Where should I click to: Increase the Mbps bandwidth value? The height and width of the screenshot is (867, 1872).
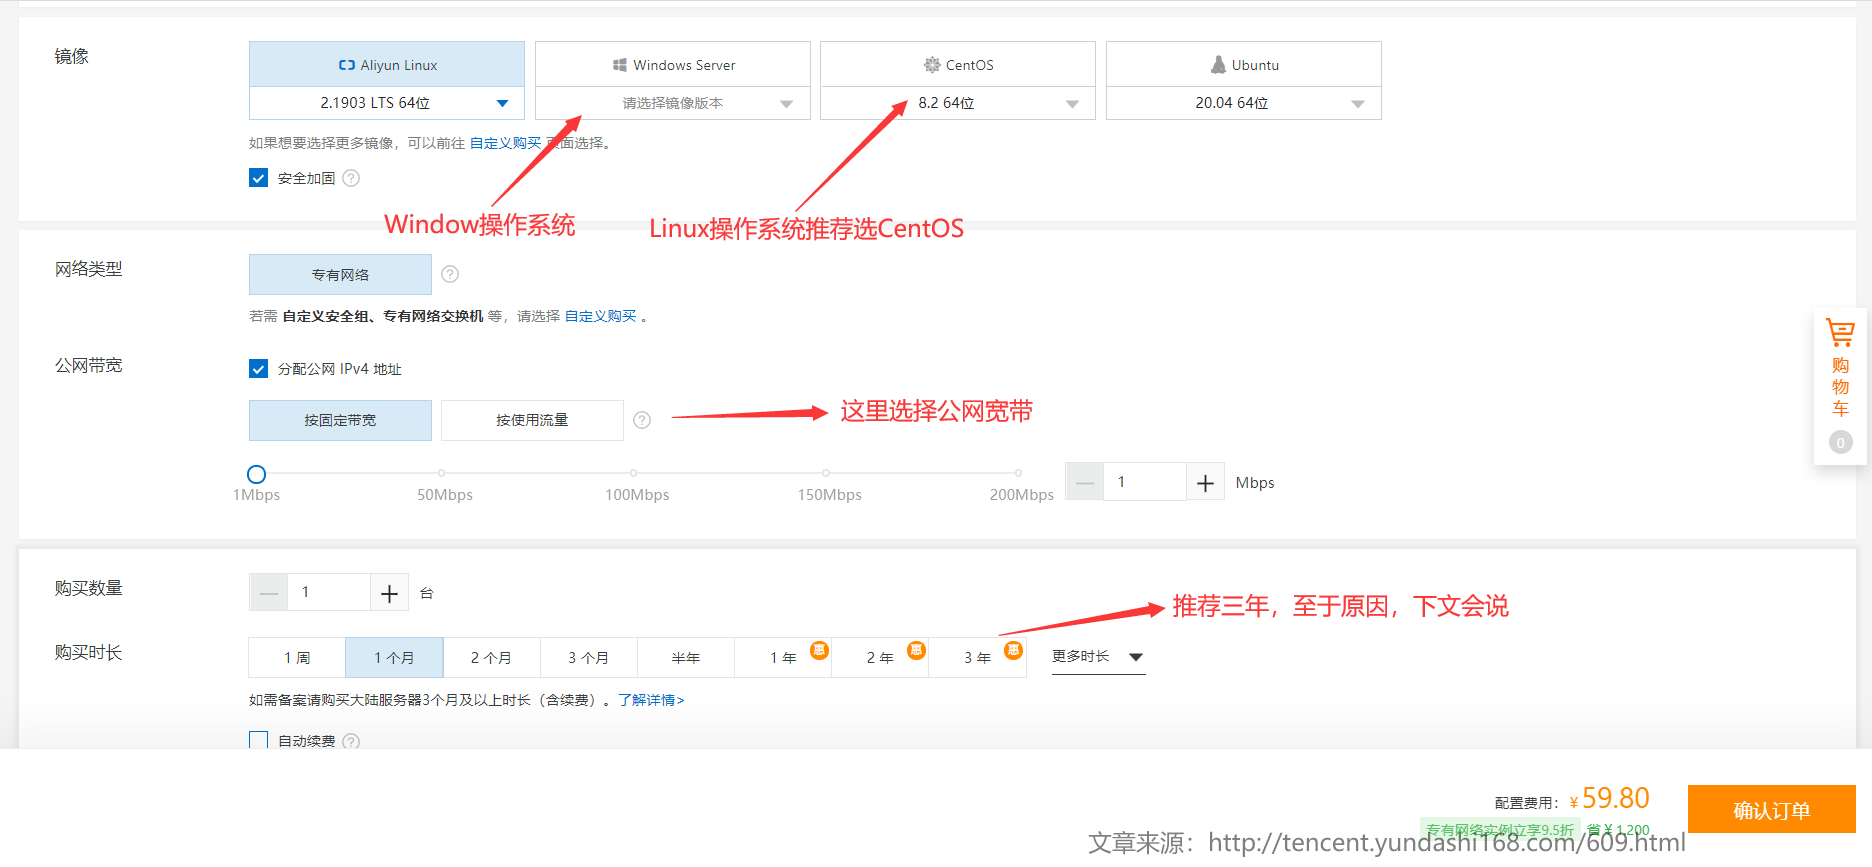coord(1205,482)
